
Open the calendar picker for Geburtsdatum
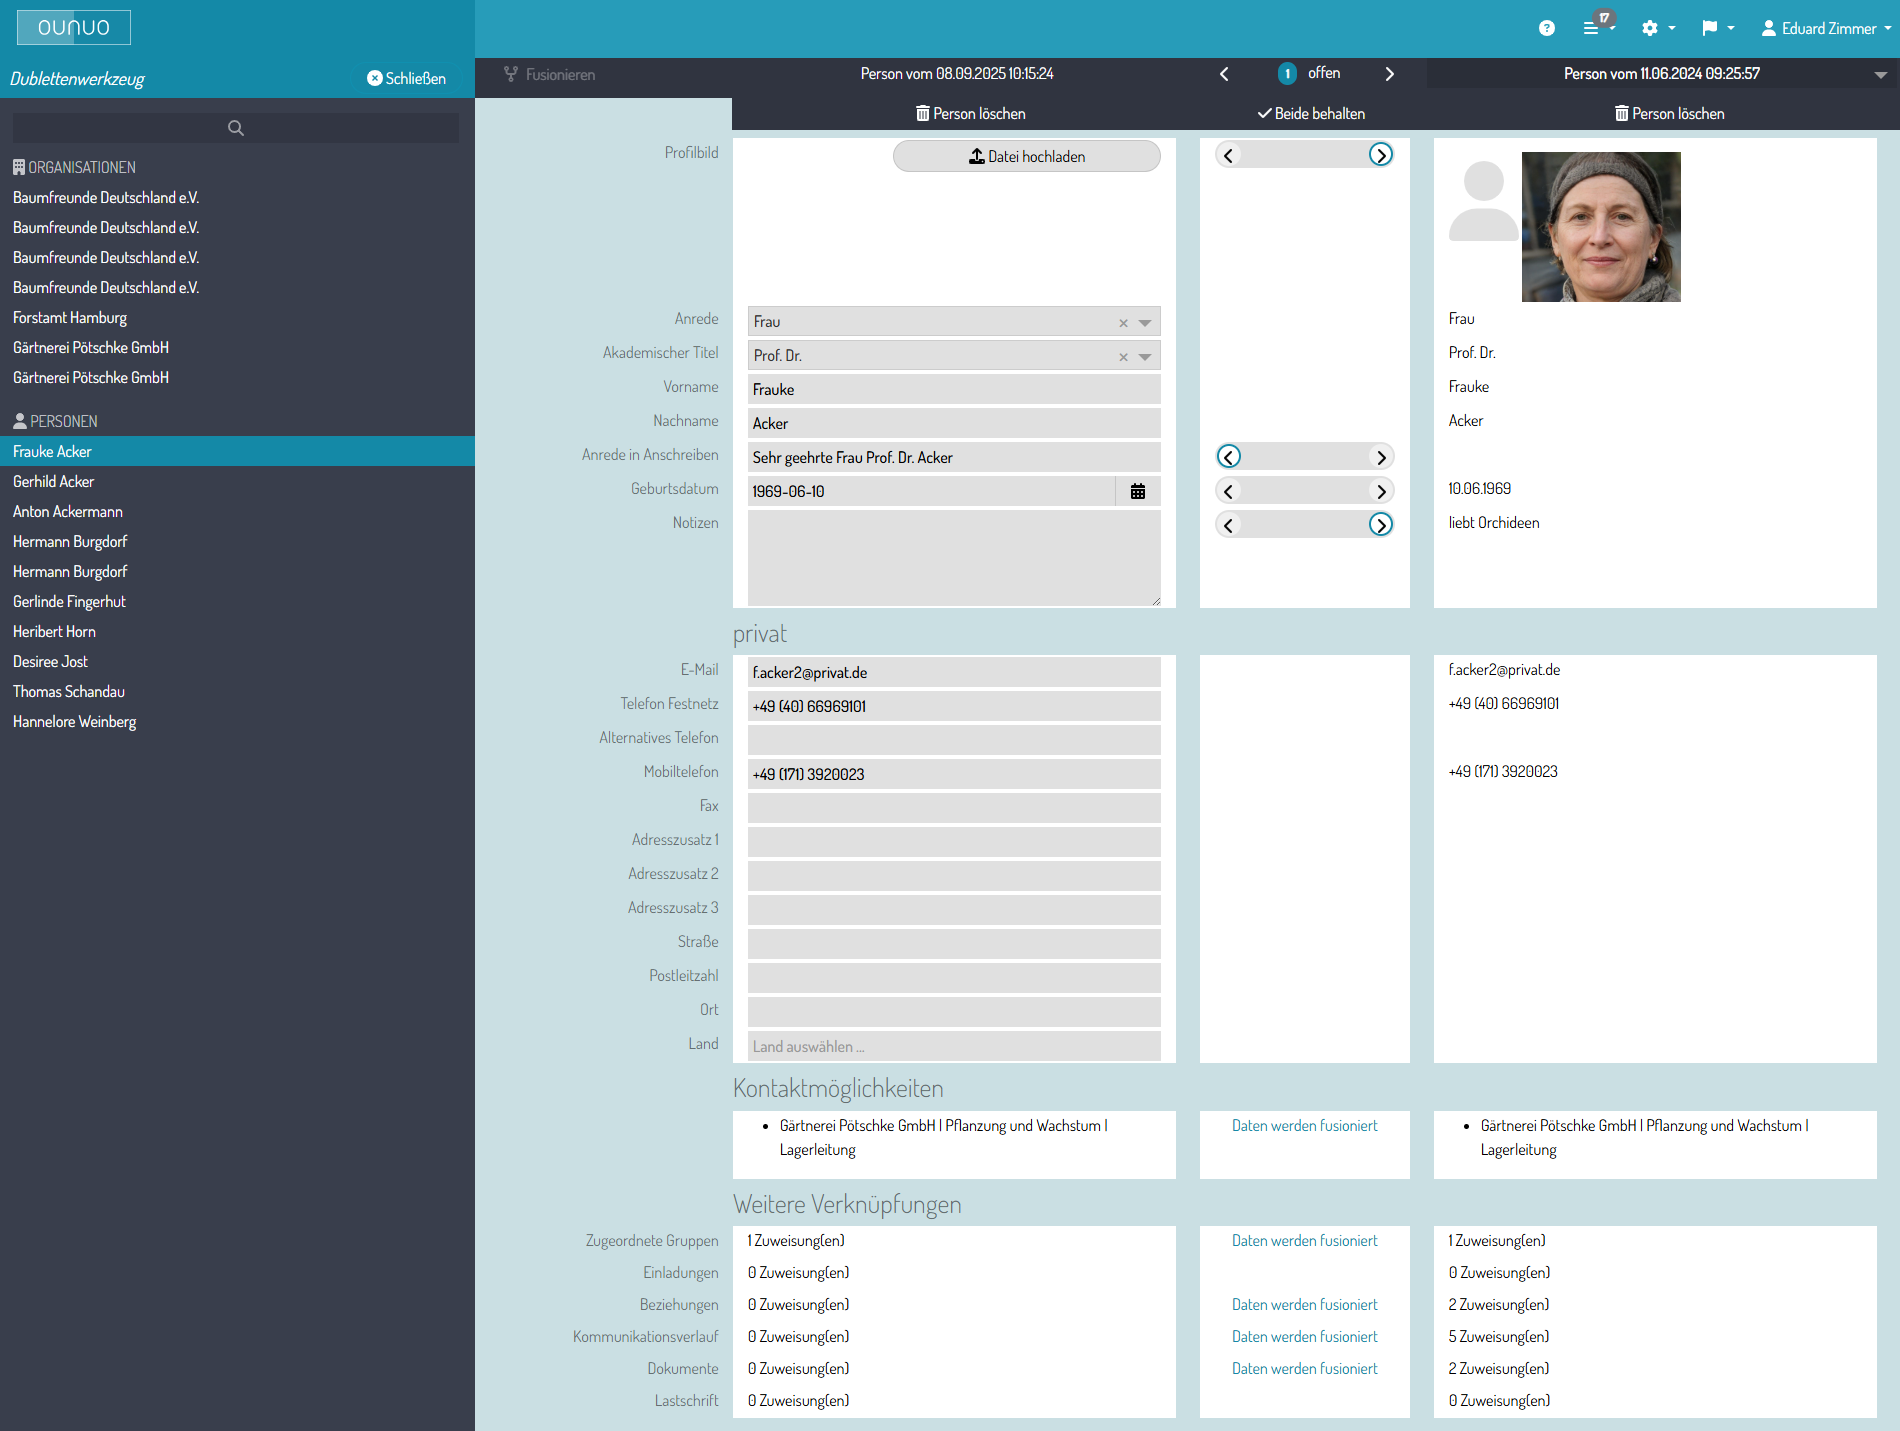click(x=1138, y=491)
